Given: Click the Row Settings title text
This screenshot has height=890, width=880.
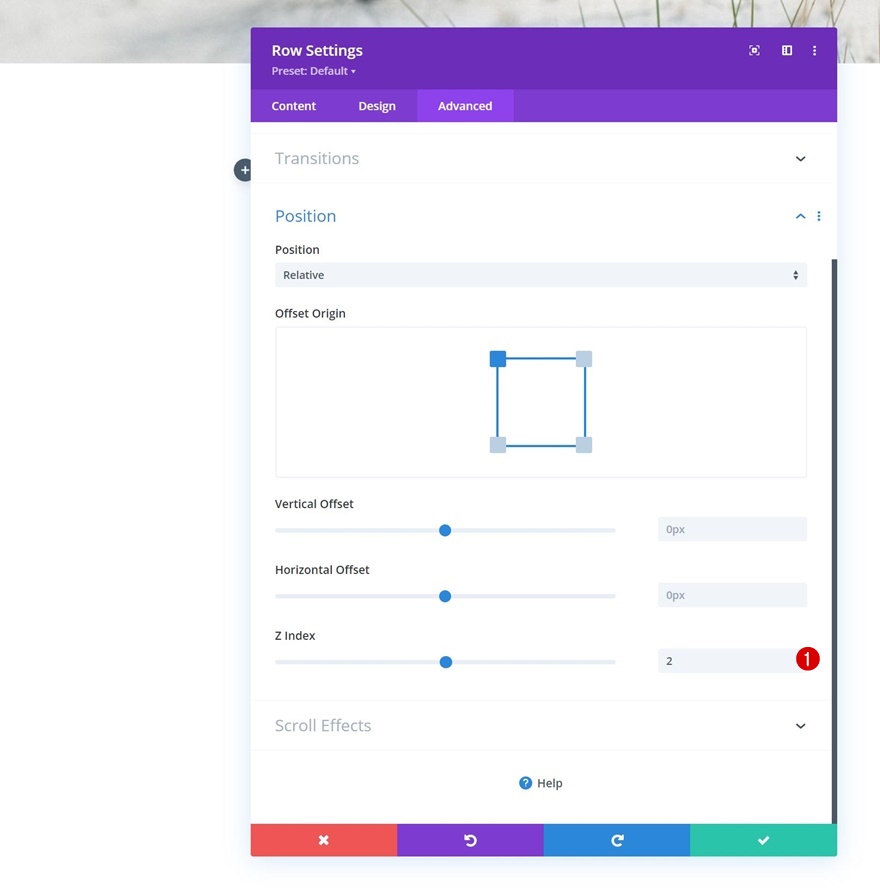Looking at the screenshot, I should [x=317, y=51].
